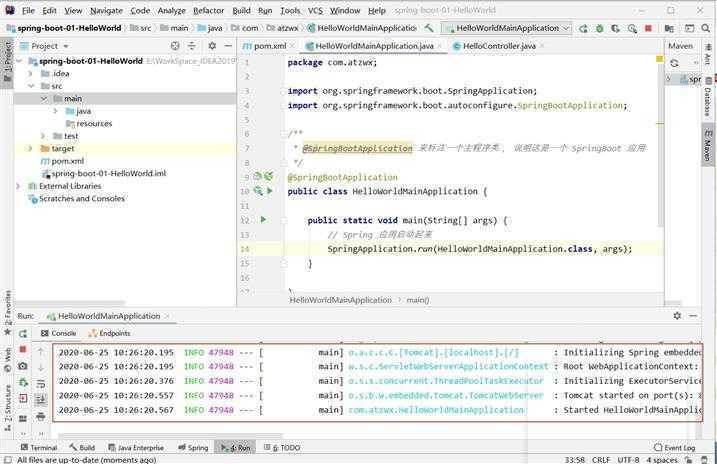Jump down stack trace arrow
Screen dimensions: 717x464
point(41,367)
